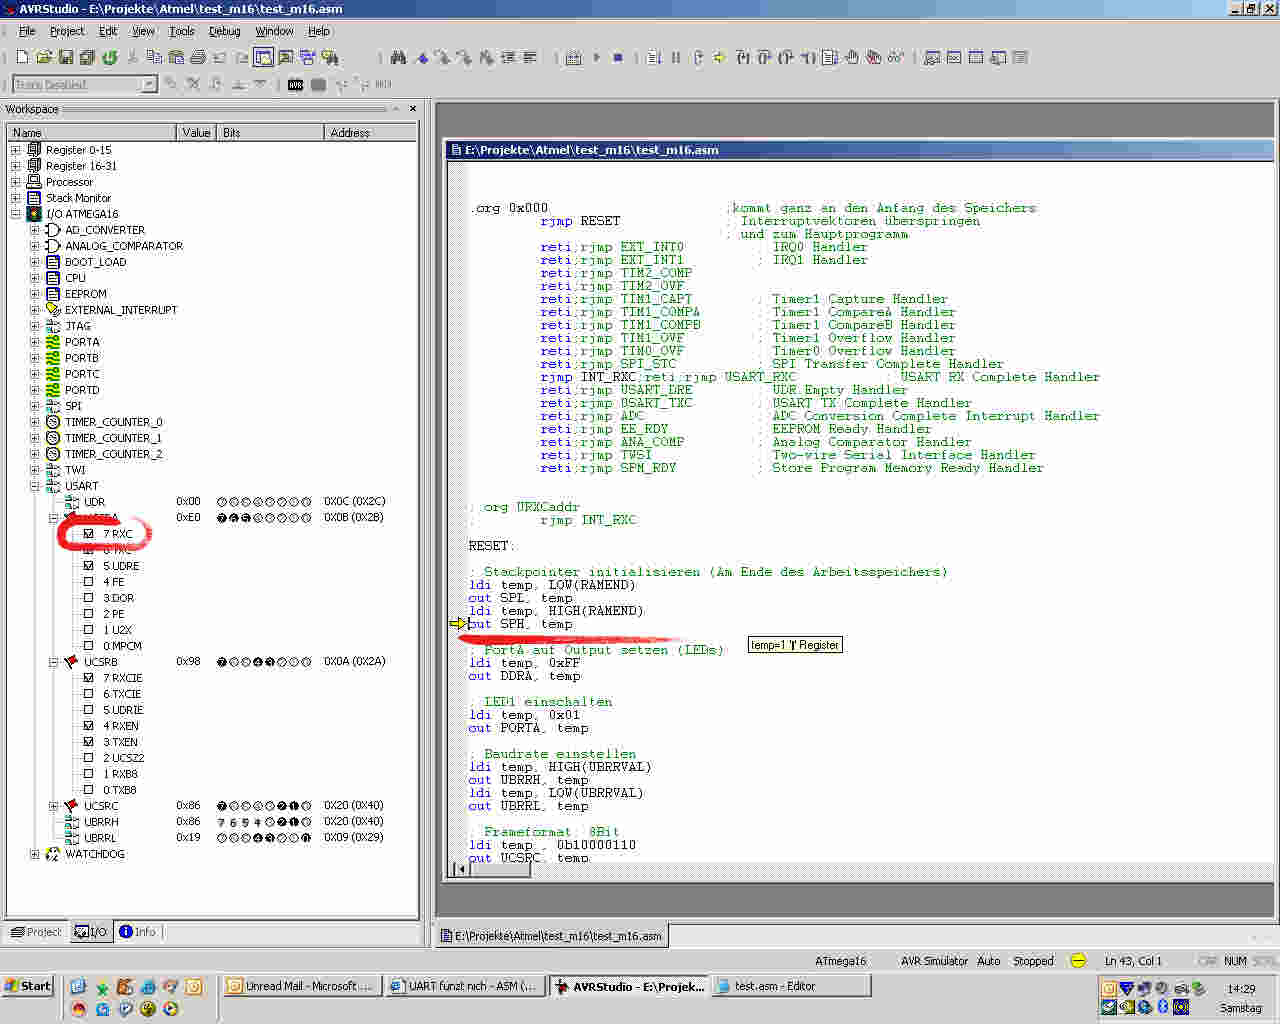Screen dimensions: 1280x1024
Task: Click the Windows Start button
Action: [x=28, y=986]
